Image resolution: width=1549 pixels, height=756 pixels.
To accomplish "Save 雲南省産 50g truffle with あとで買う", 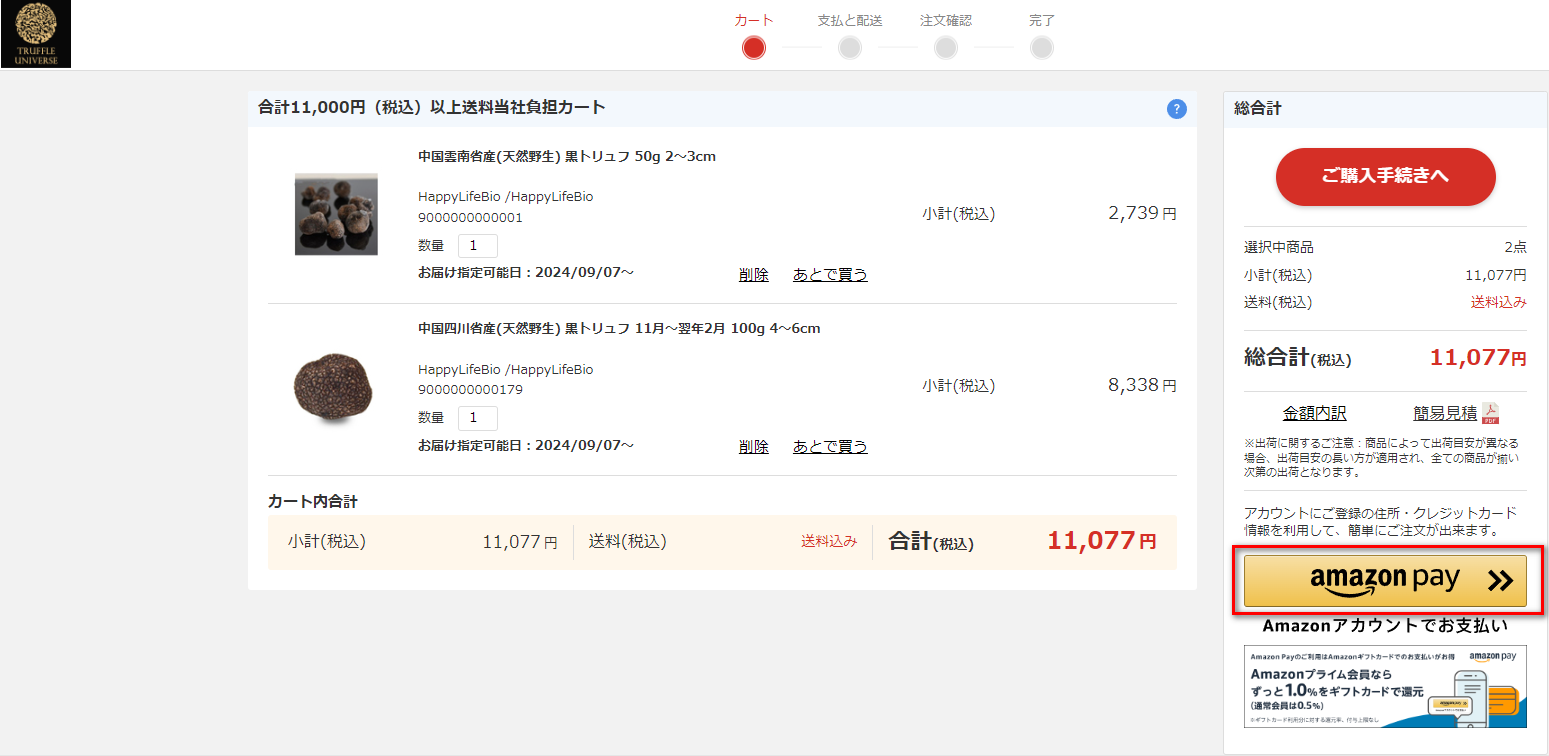I will 830,274.
